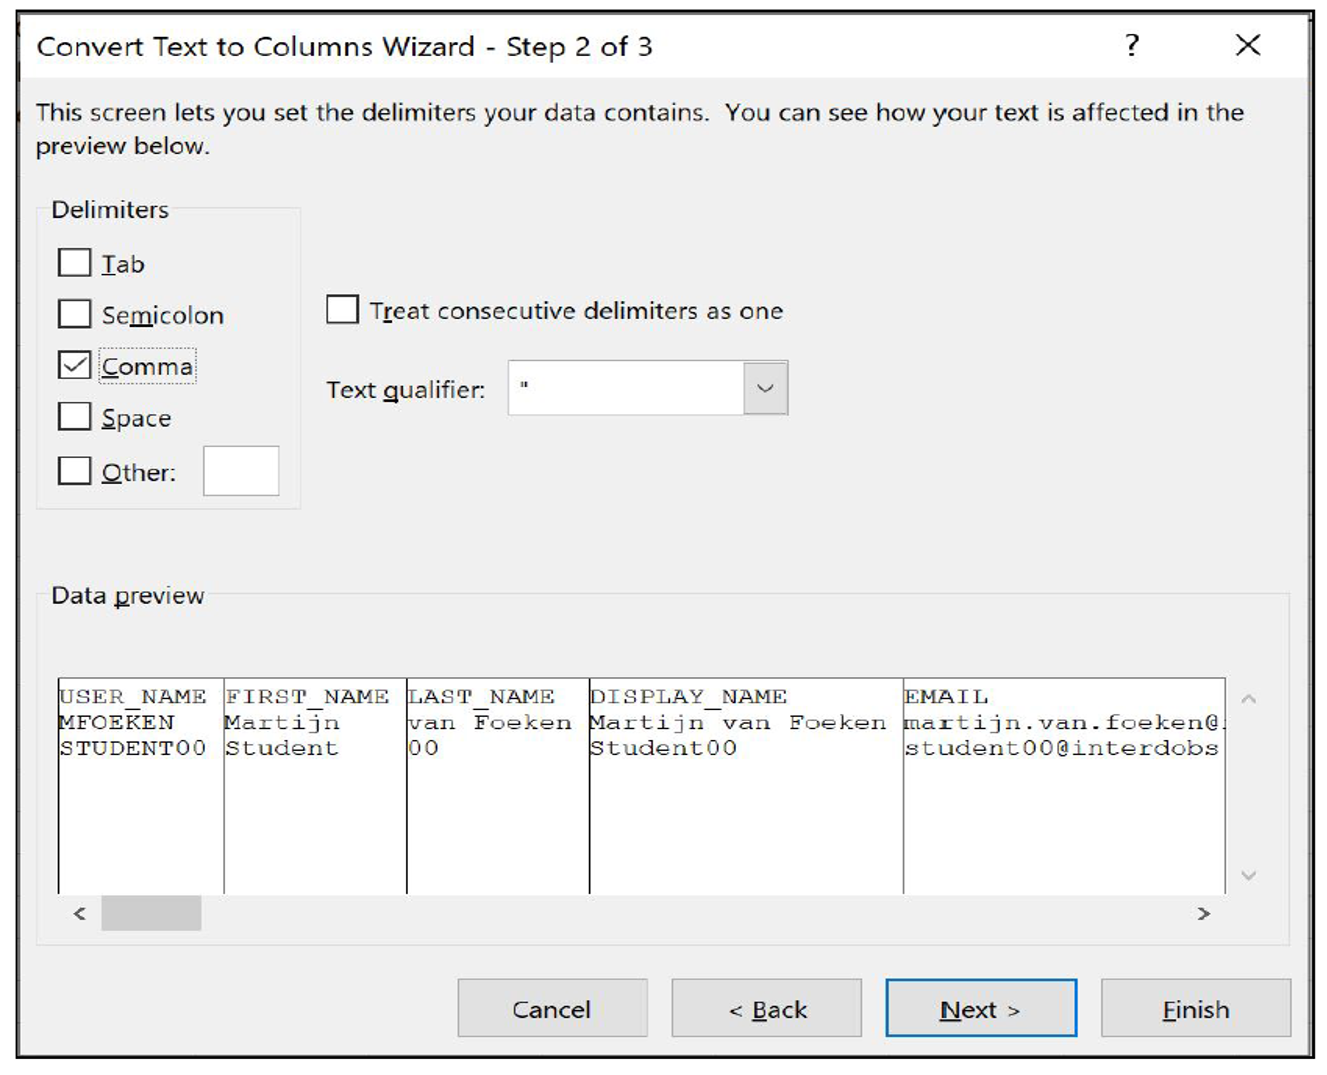The height and width of the screenshot is (1075, 1327).
Task: Enable the Semicolon delimiter checkbox
Action: [75, 314]
